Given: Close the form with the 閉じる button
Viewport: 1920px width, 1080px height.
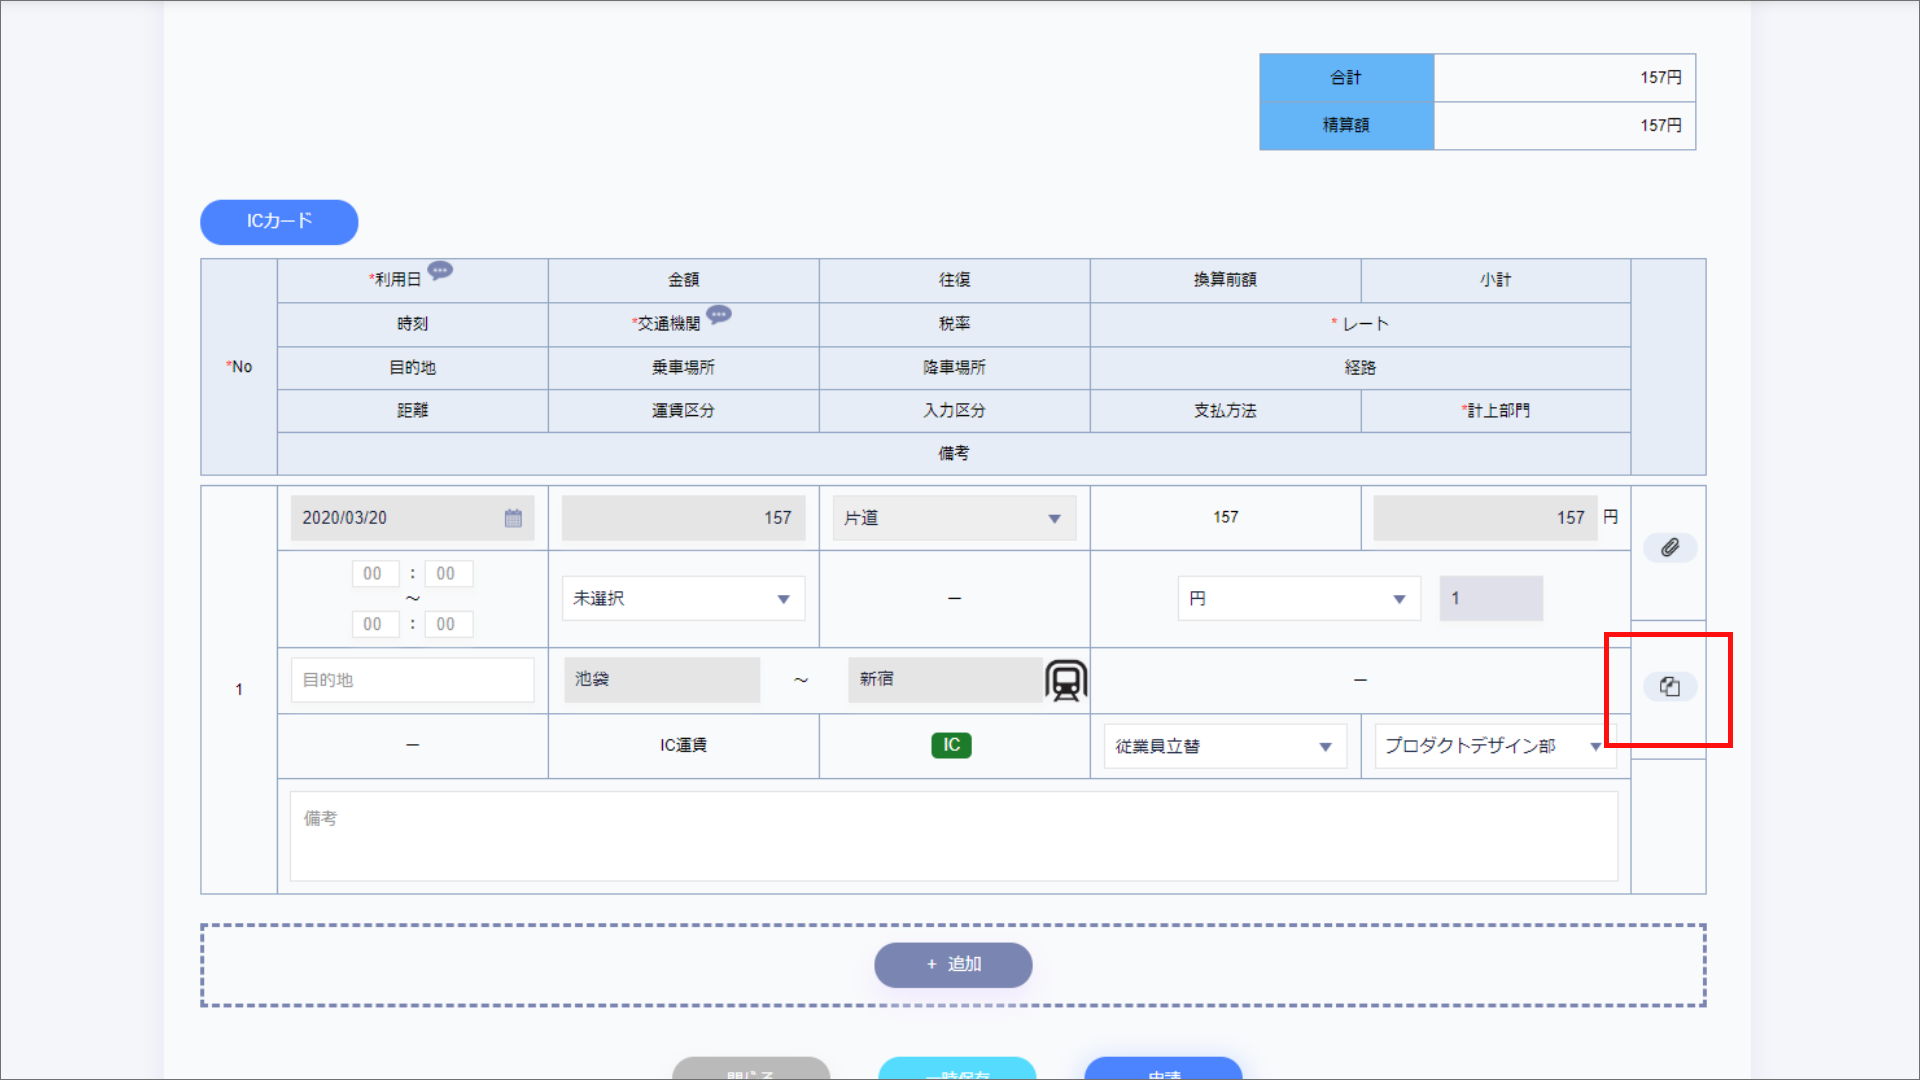Looking at the screenshot, I should tap(750, 1073).
